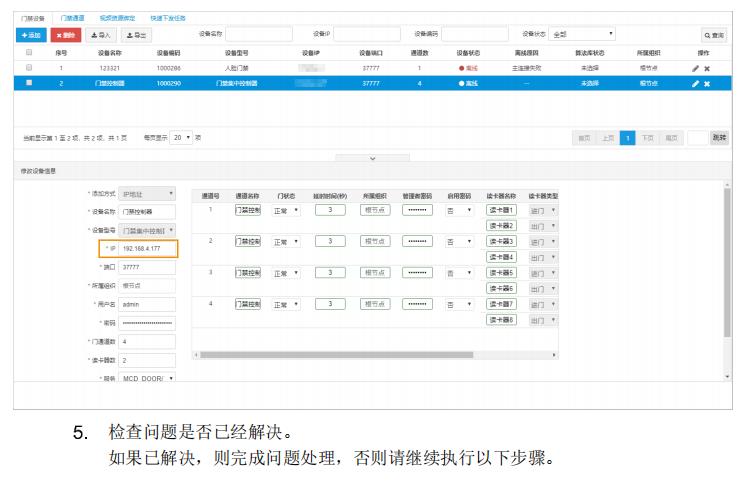
Task: Switch to the 门禁通道 tab
Action: [72, 18]
